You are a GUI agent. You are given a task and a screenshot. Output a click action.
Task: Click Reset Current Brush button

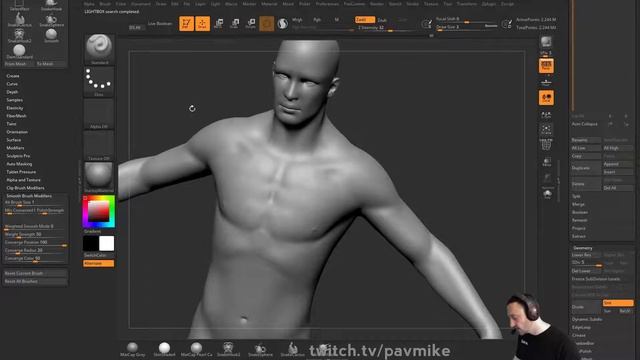35,273
